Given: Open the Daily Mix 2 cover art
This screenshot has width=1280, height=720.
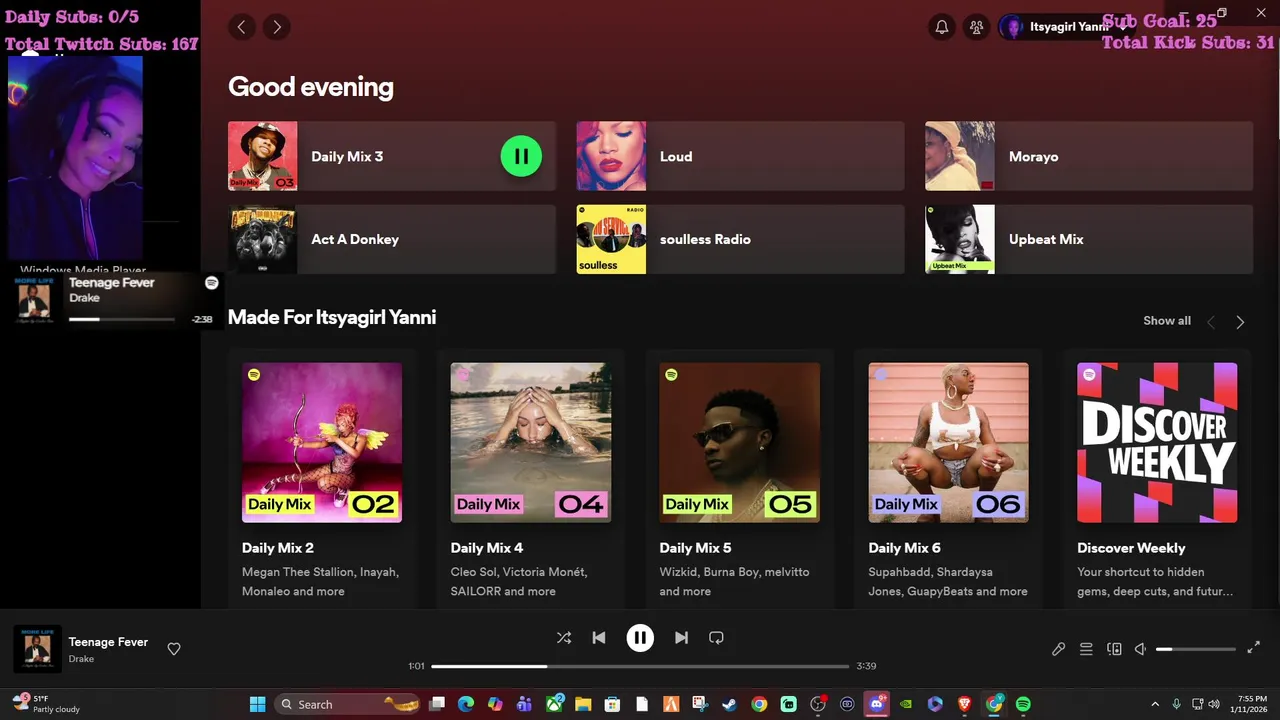Looking at the screenshot, I should pyautogui.click(x=322, y=442).
